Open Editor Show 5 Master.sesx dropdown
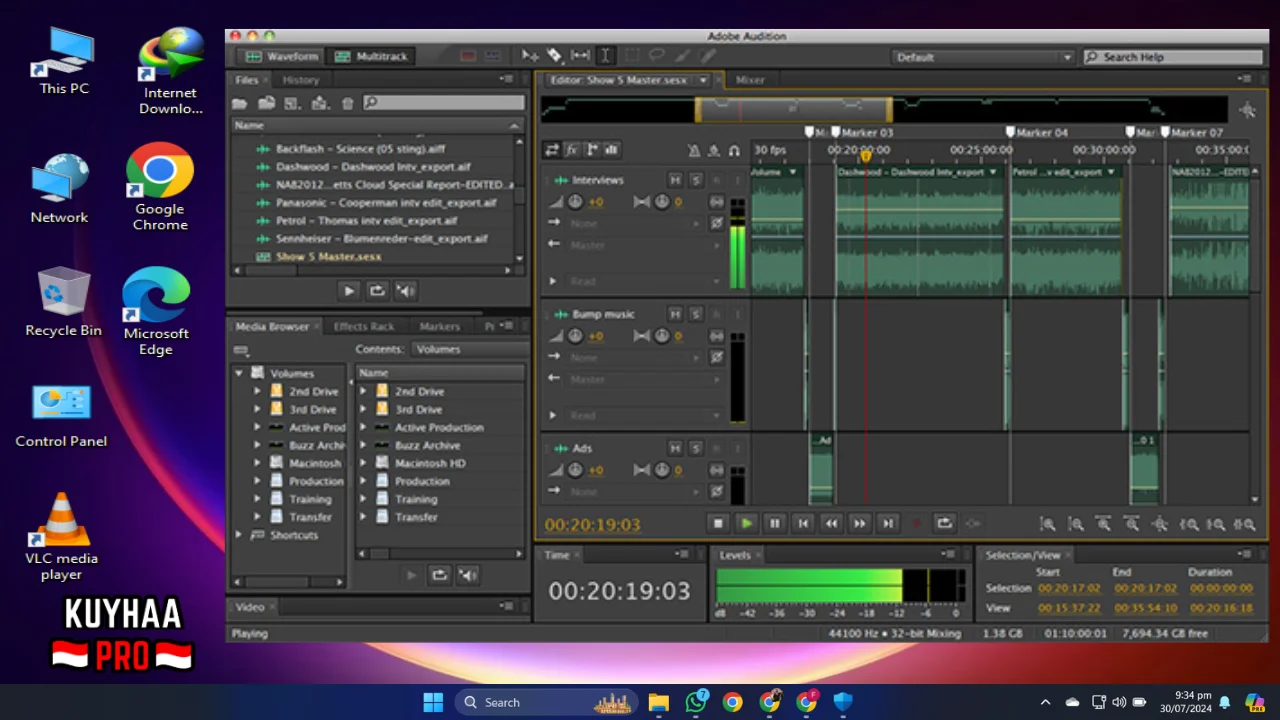This screenshot has height=720, width=1280. point(703,80)
